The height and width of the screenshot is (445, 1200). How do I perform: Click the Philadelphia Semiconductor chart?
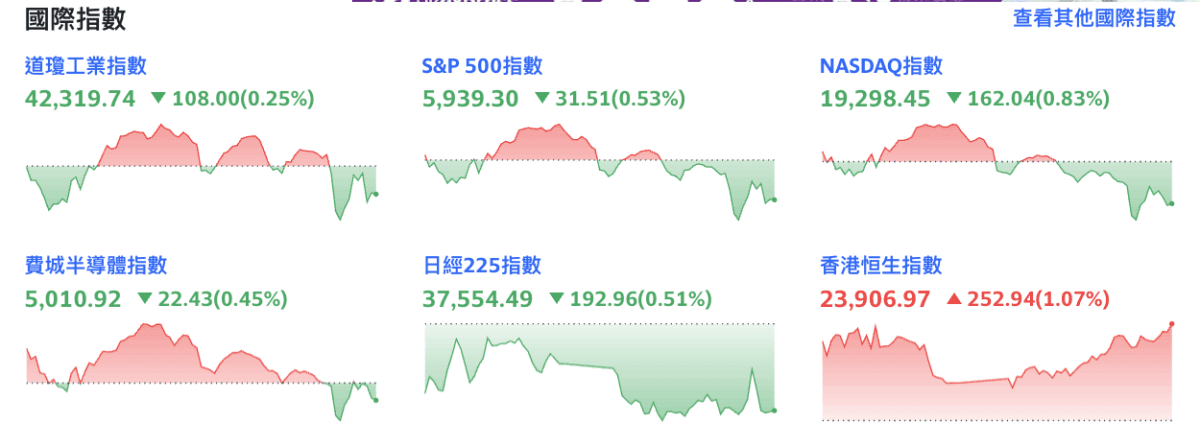pyautogui.click(x=201, y=371)
